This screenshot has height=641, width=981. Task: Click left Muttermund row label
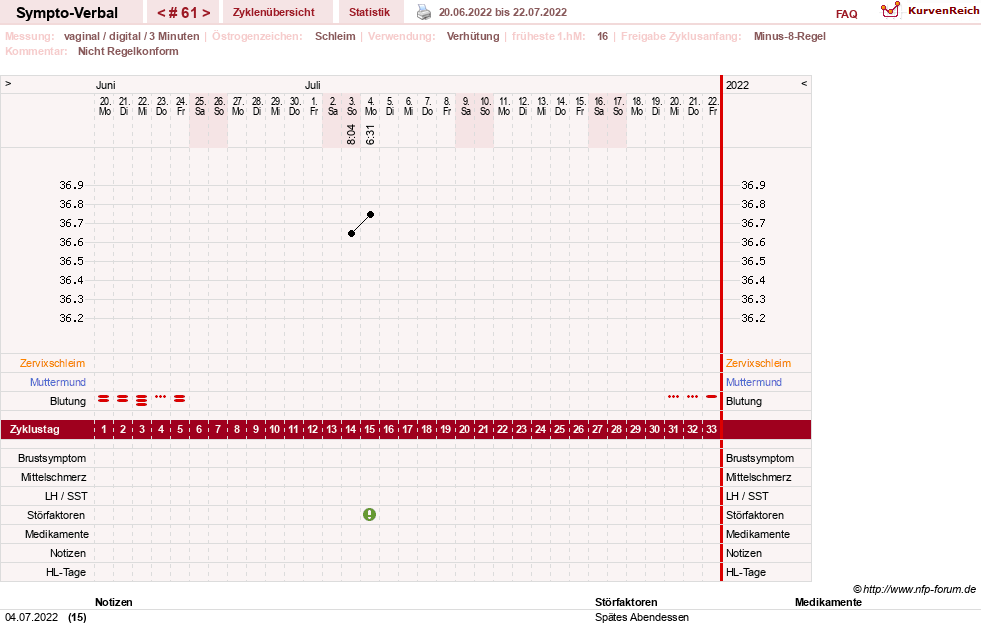[58, 382]
